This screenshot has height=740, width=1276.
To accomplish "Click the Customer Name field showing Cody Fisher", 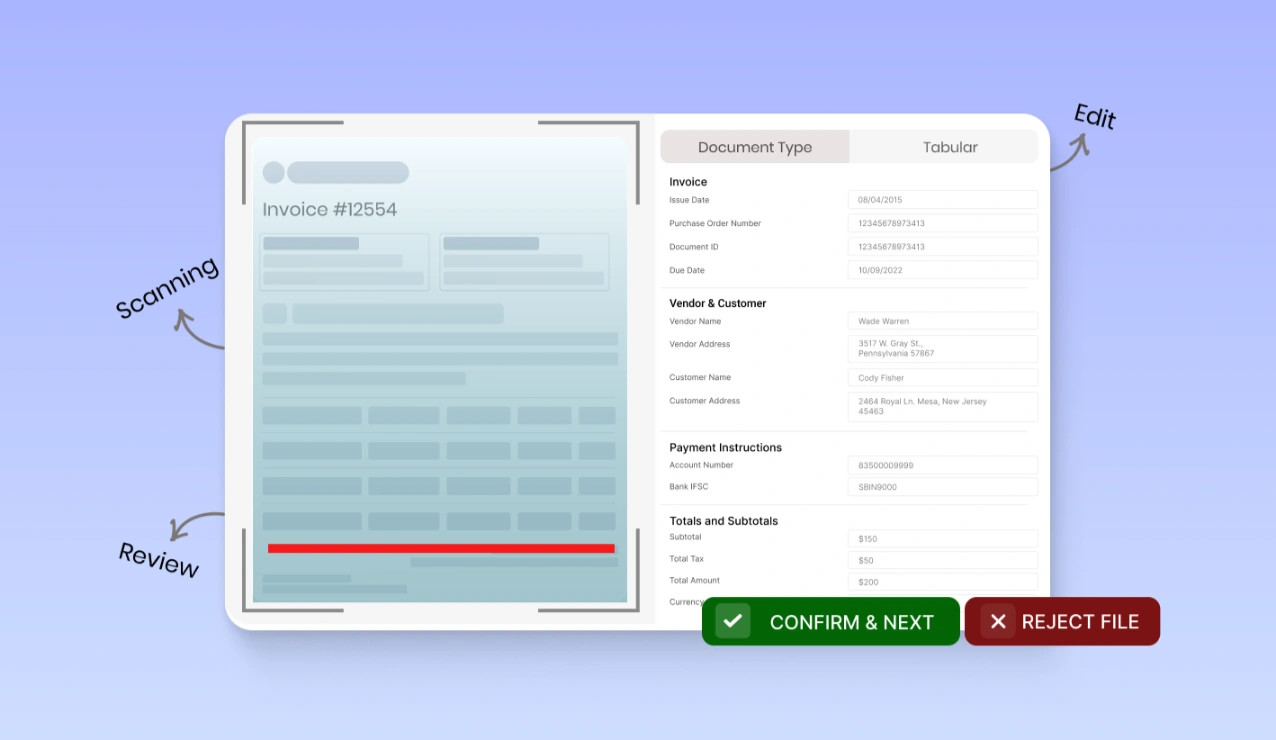I will tap(941, 377).
